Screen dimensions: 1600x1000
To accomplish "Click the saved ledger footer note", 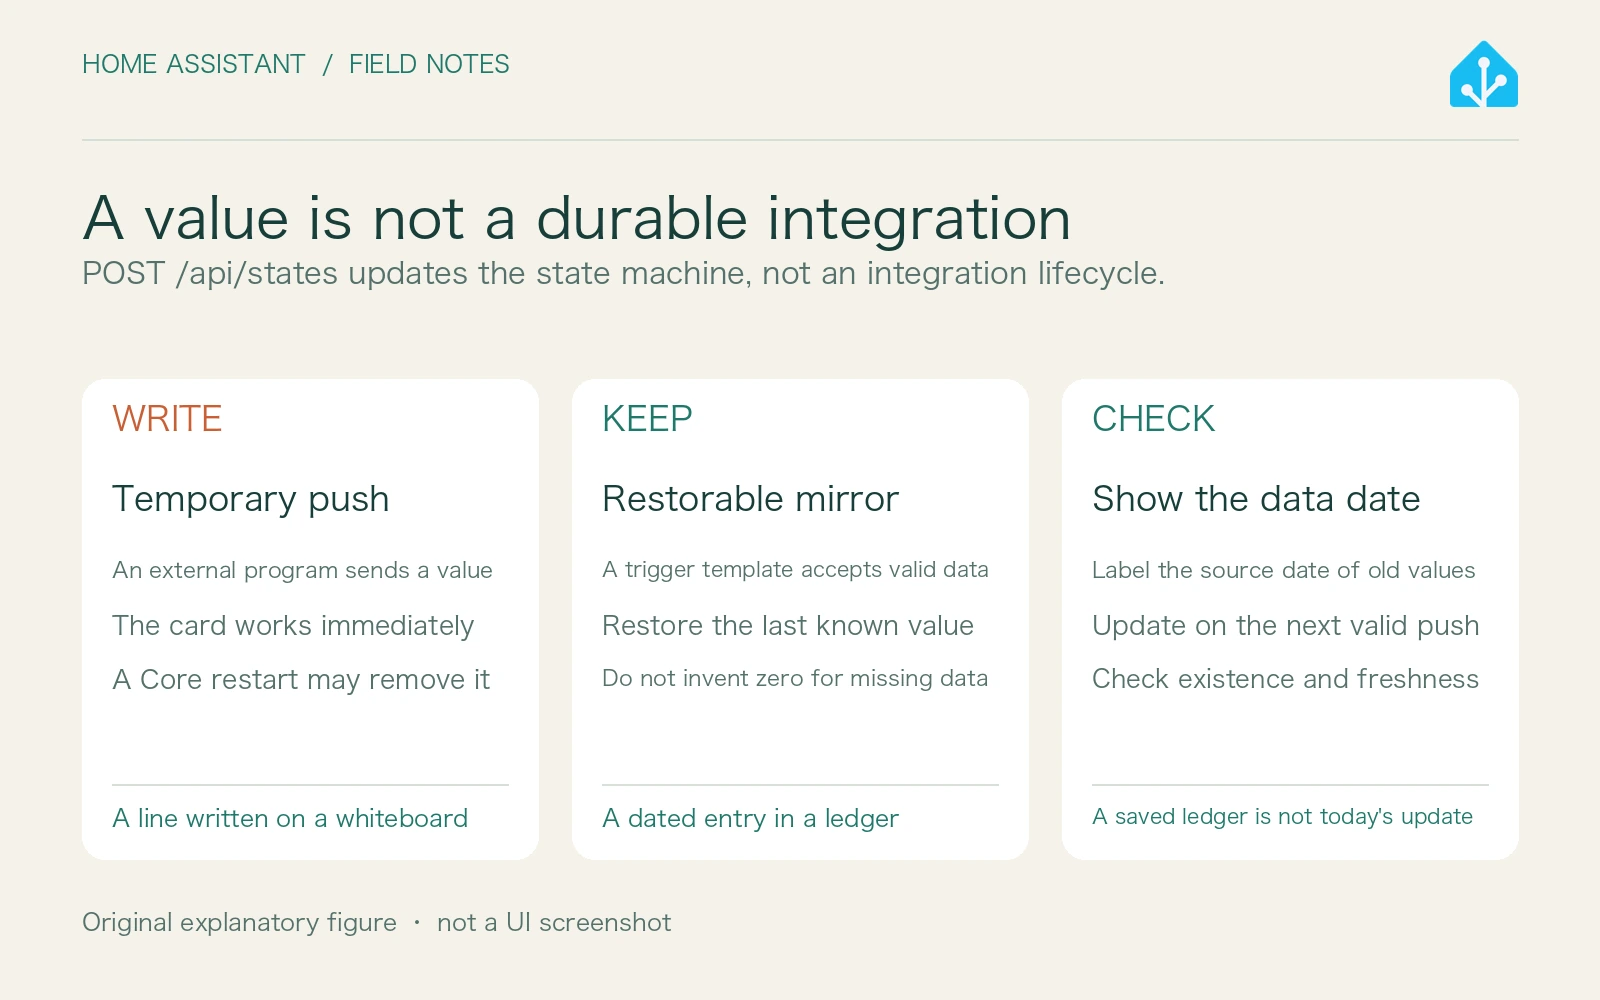I will pyautogui.click(x=1282, y=817).
